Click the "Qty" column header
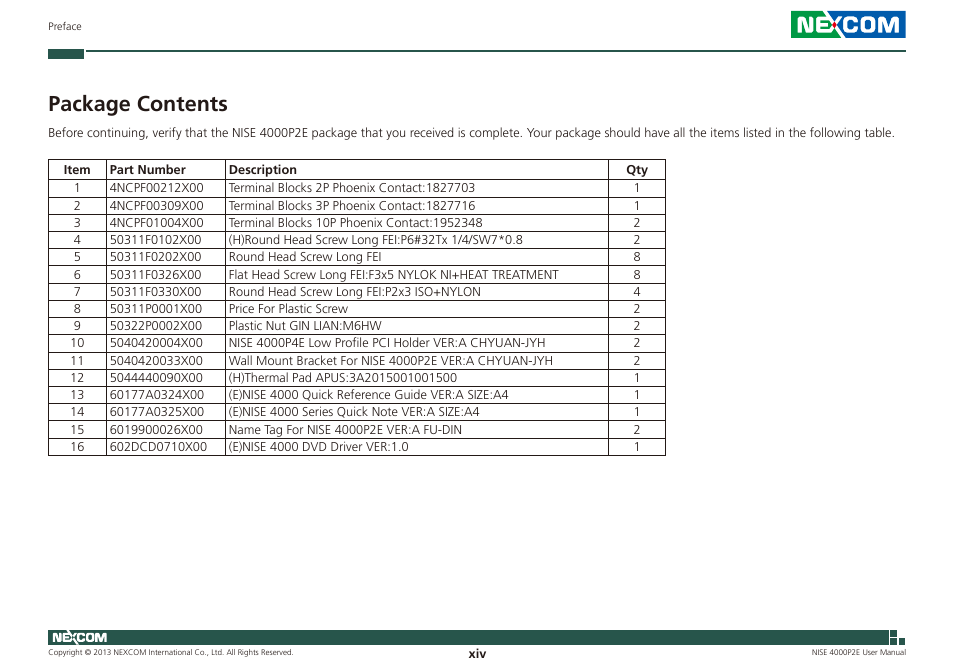 636,170
